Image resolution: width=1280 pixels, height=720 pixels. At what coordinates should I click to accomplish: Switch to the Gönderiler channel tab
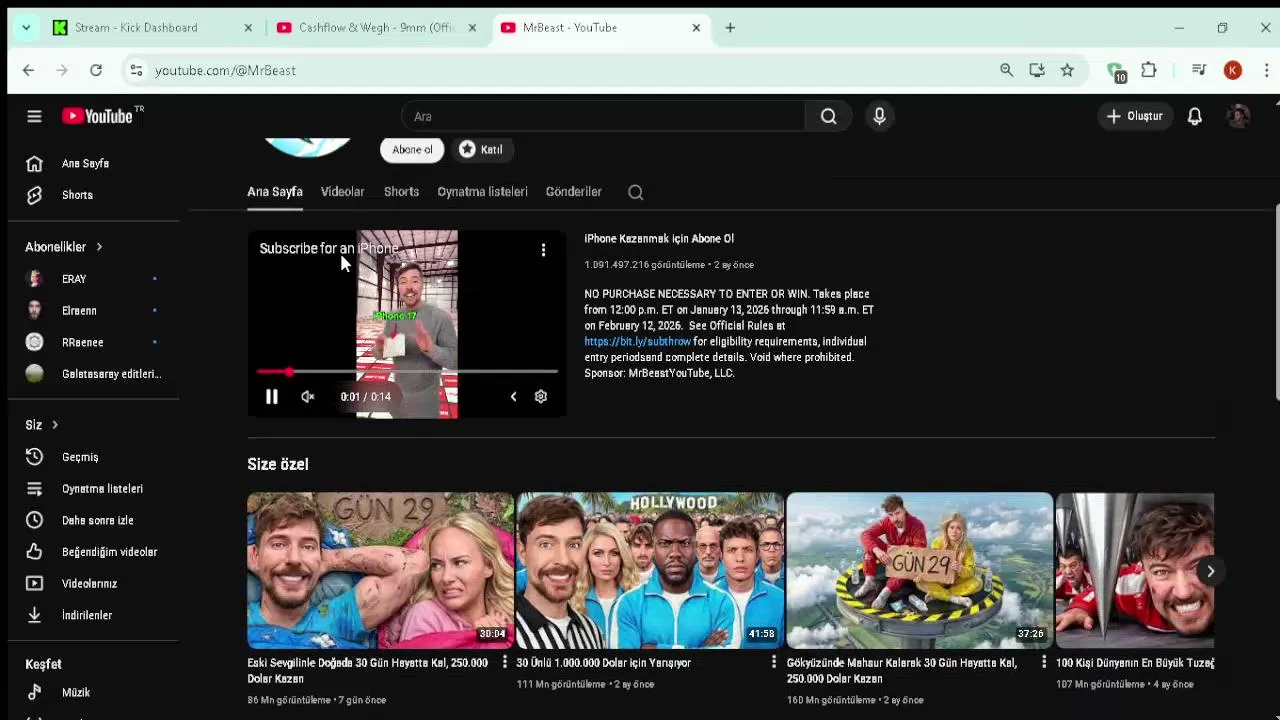point(573,192)
